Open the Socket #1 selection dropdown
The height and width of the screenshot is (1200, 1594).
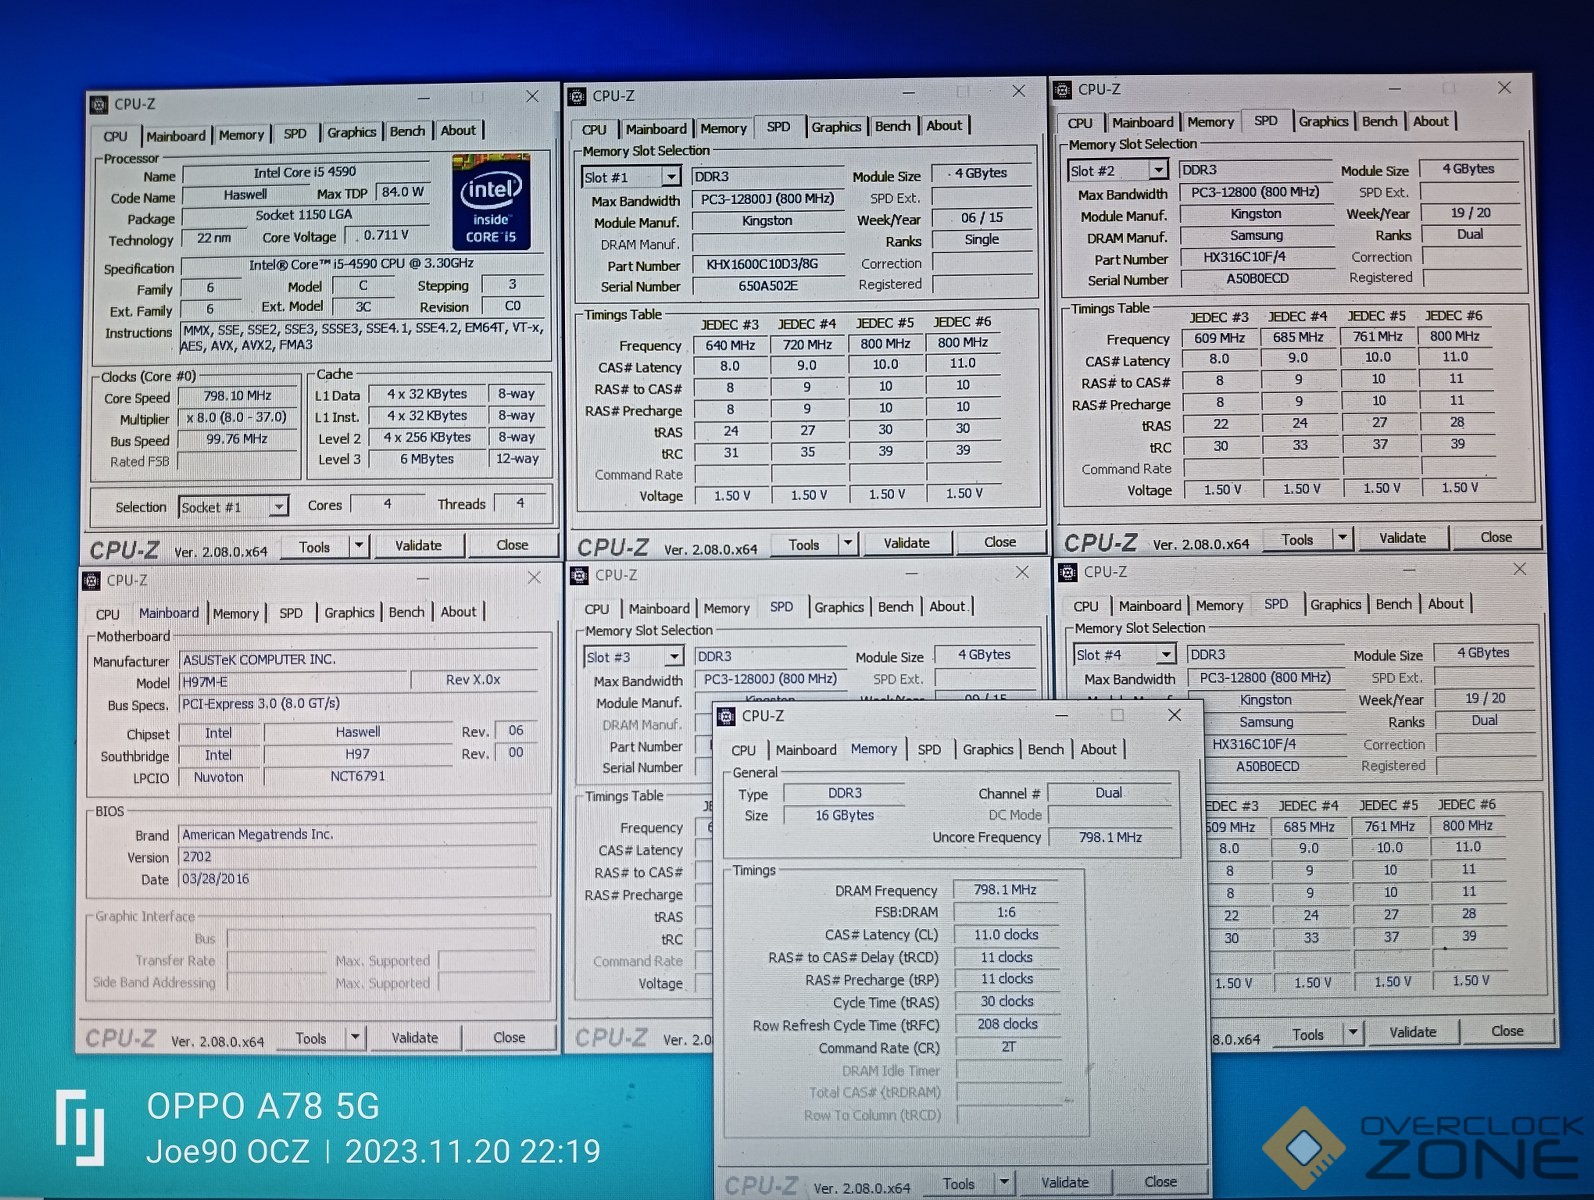click(279, 507)
